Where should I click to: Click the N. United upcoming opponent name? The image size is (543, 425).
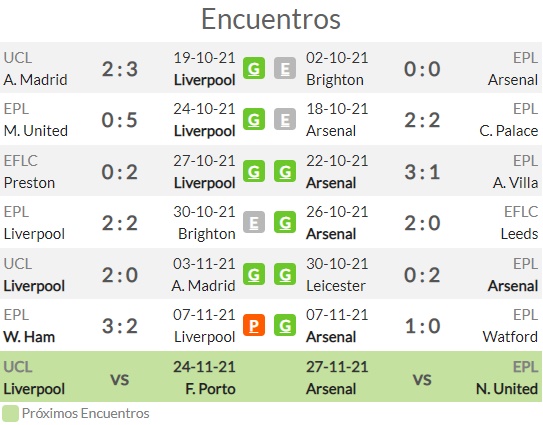pyautogui.click(x=507, y=389)
